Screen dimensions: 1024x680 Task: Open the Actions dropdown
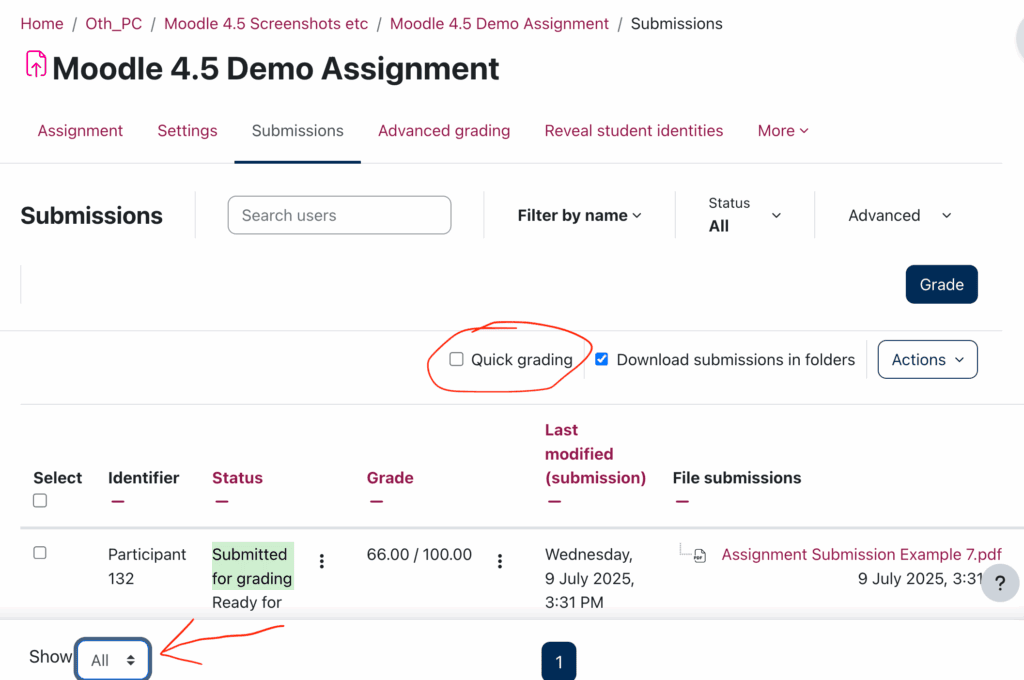click(x=927, y=359)
